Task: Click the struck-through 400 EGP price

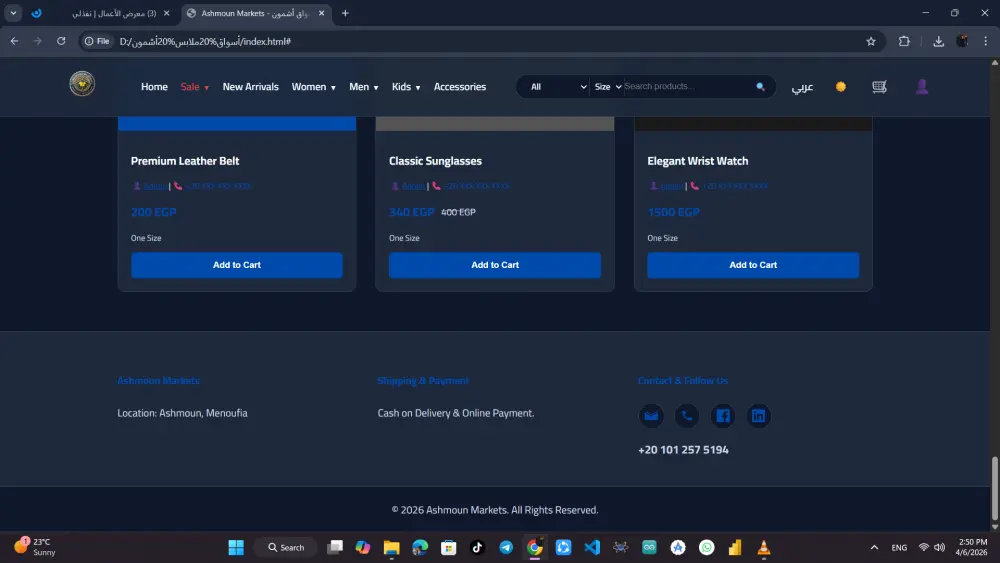Action: [458, 212]
